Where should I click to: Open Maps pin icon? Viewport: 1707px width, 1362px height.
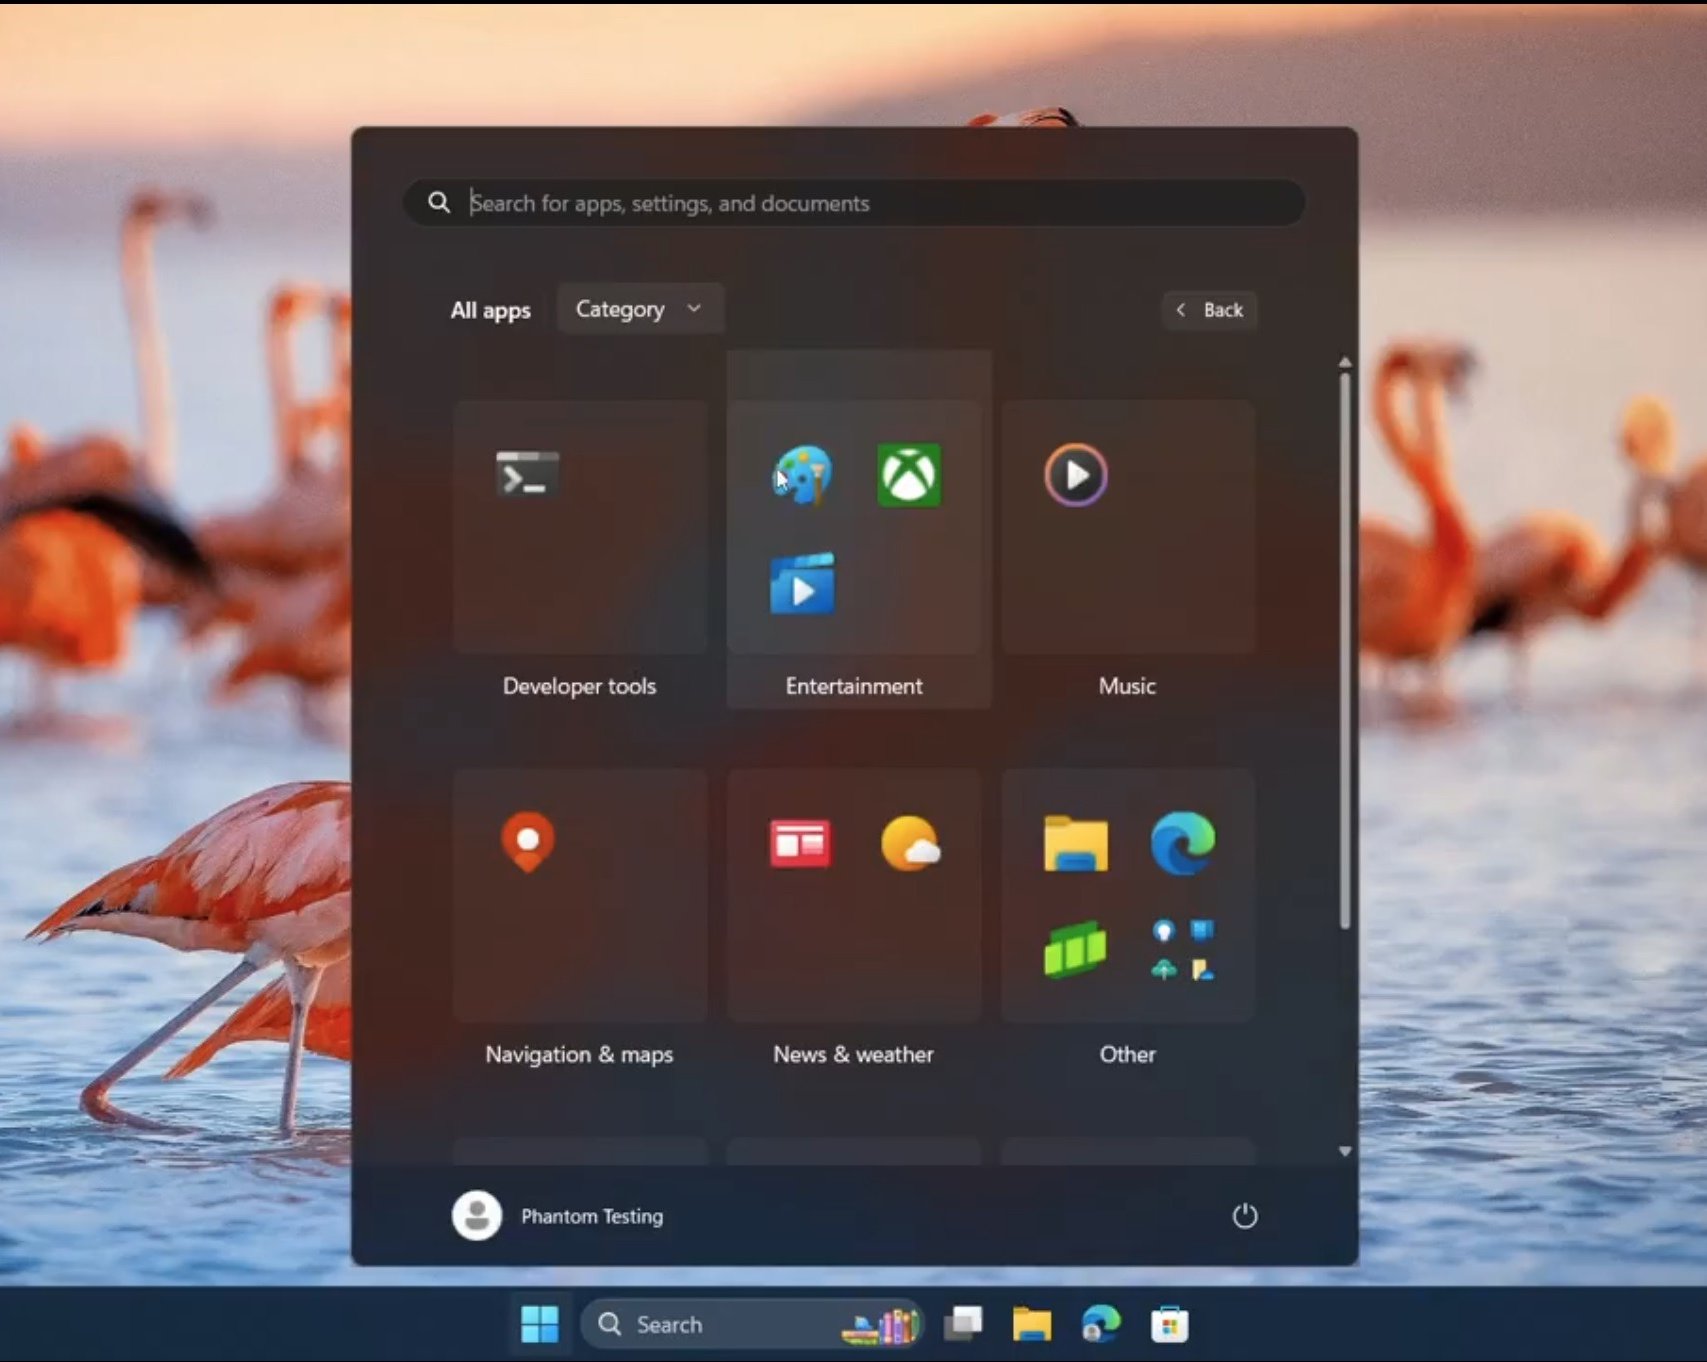tap(528, 842)
